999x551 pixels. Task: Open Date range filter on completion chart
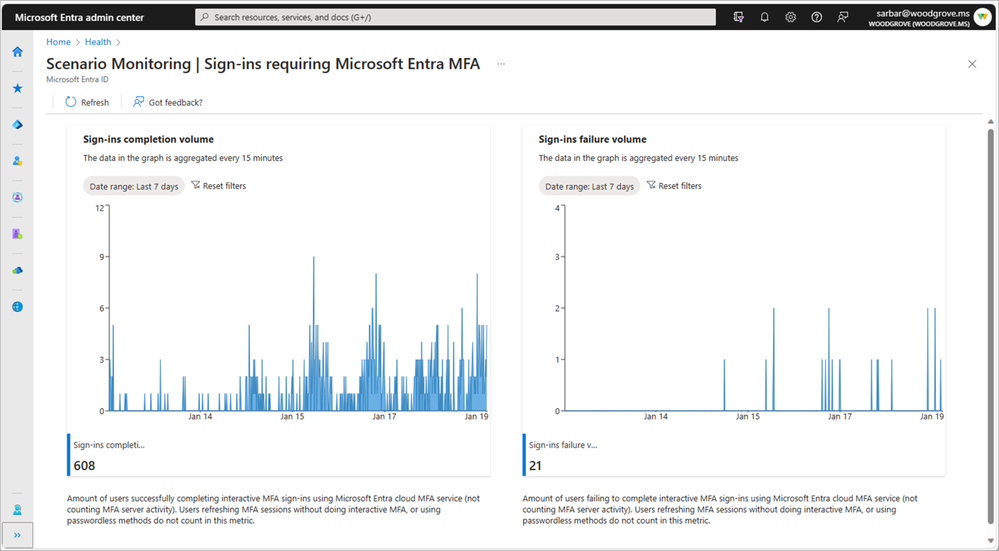tap(134, 186)
